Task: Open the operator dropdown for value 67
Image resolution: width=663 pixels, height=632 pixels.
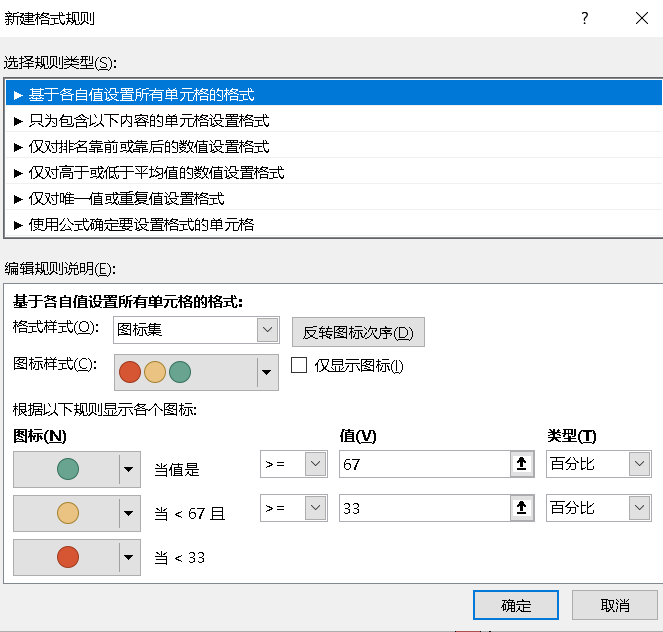Action: (294, 464)
